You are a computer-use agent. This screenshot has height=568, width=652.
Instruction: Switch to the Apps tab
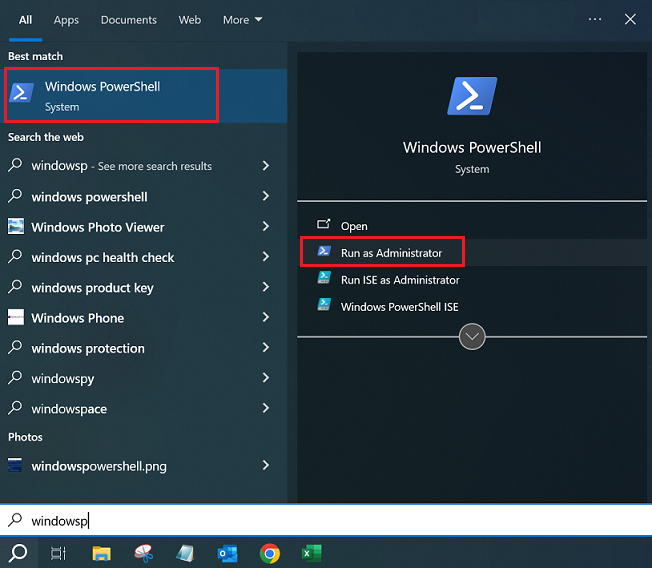[66, 20]
